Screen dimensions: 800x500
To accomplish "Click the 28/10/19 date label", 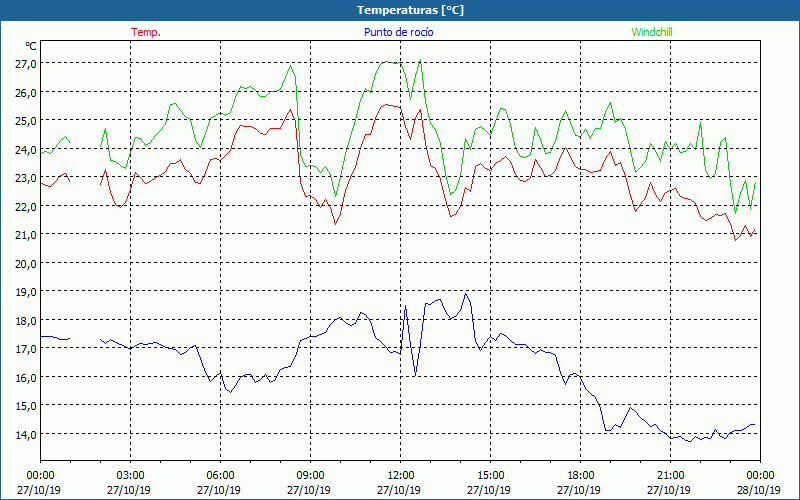I will [759, 490].
